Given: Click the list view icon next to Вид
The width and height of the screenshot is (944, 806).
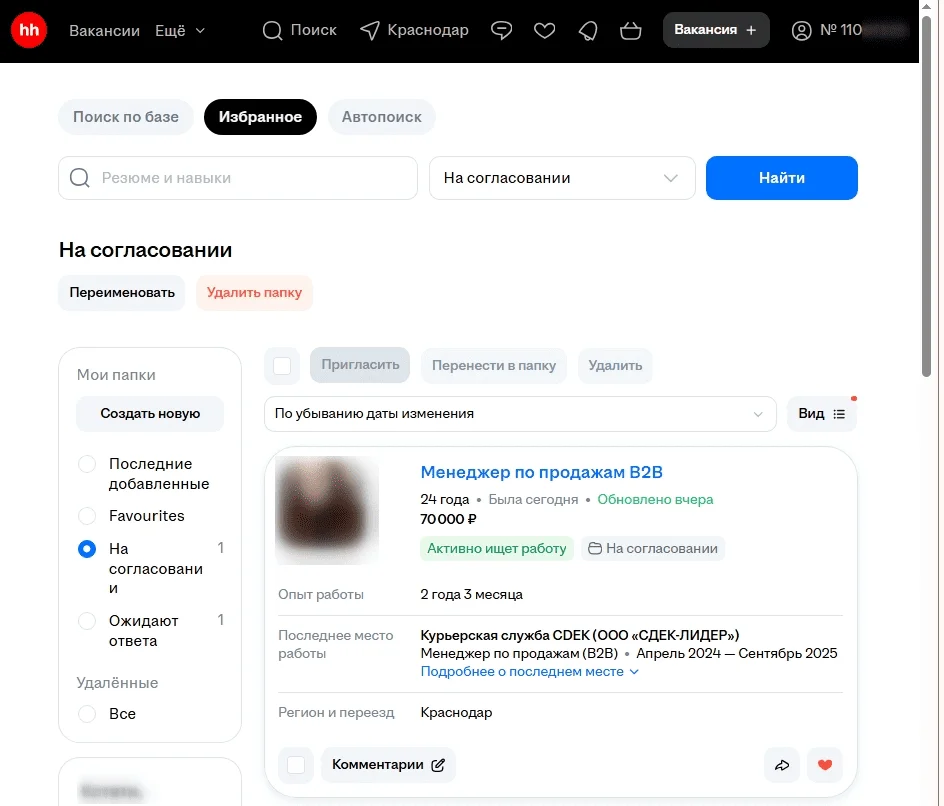Looking at the screenshot, I should pos(839,414).
